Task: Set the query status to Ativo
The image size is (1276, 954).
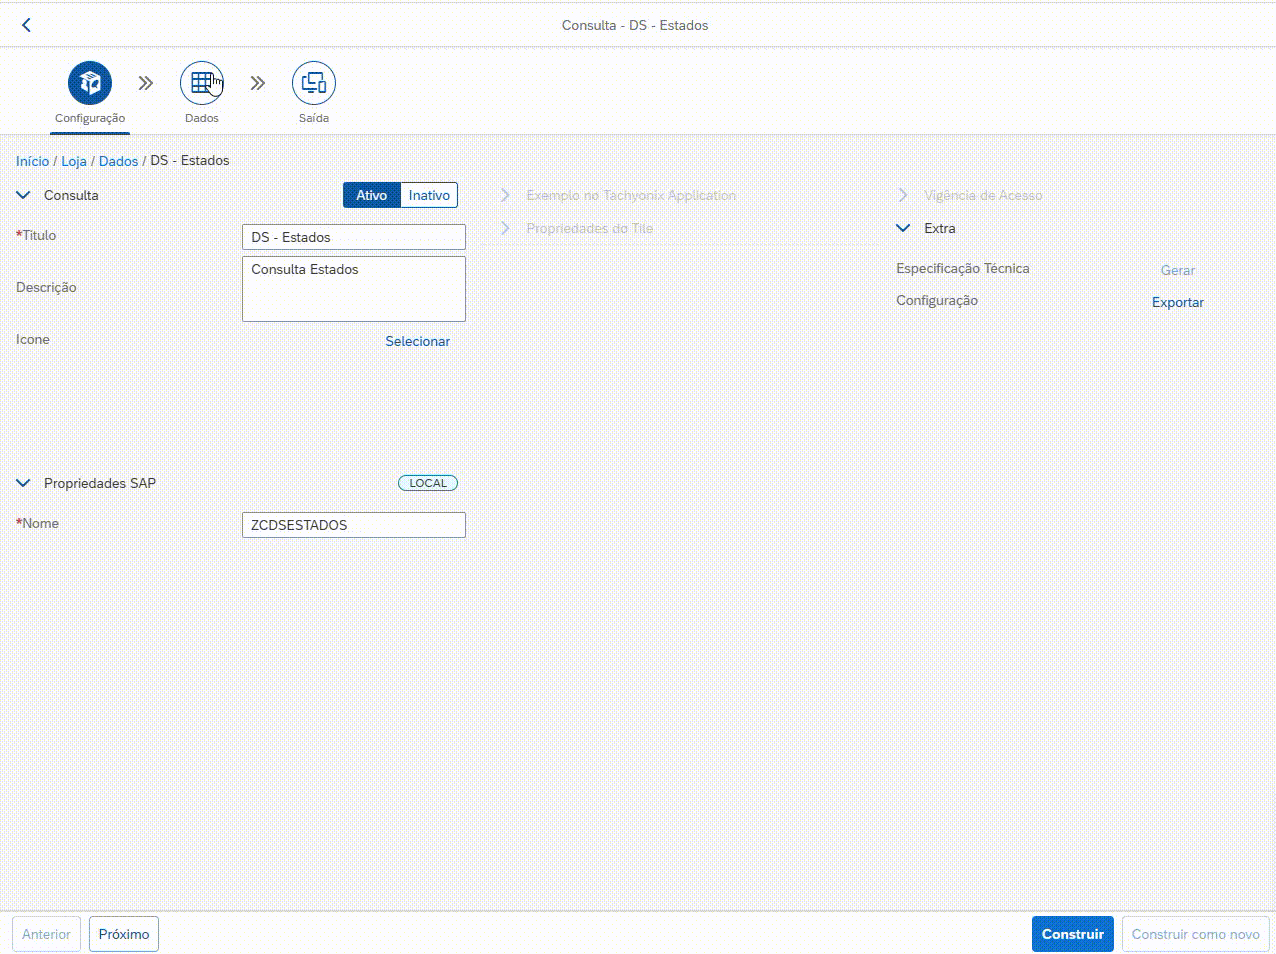Action: click(x=371, y=195)
